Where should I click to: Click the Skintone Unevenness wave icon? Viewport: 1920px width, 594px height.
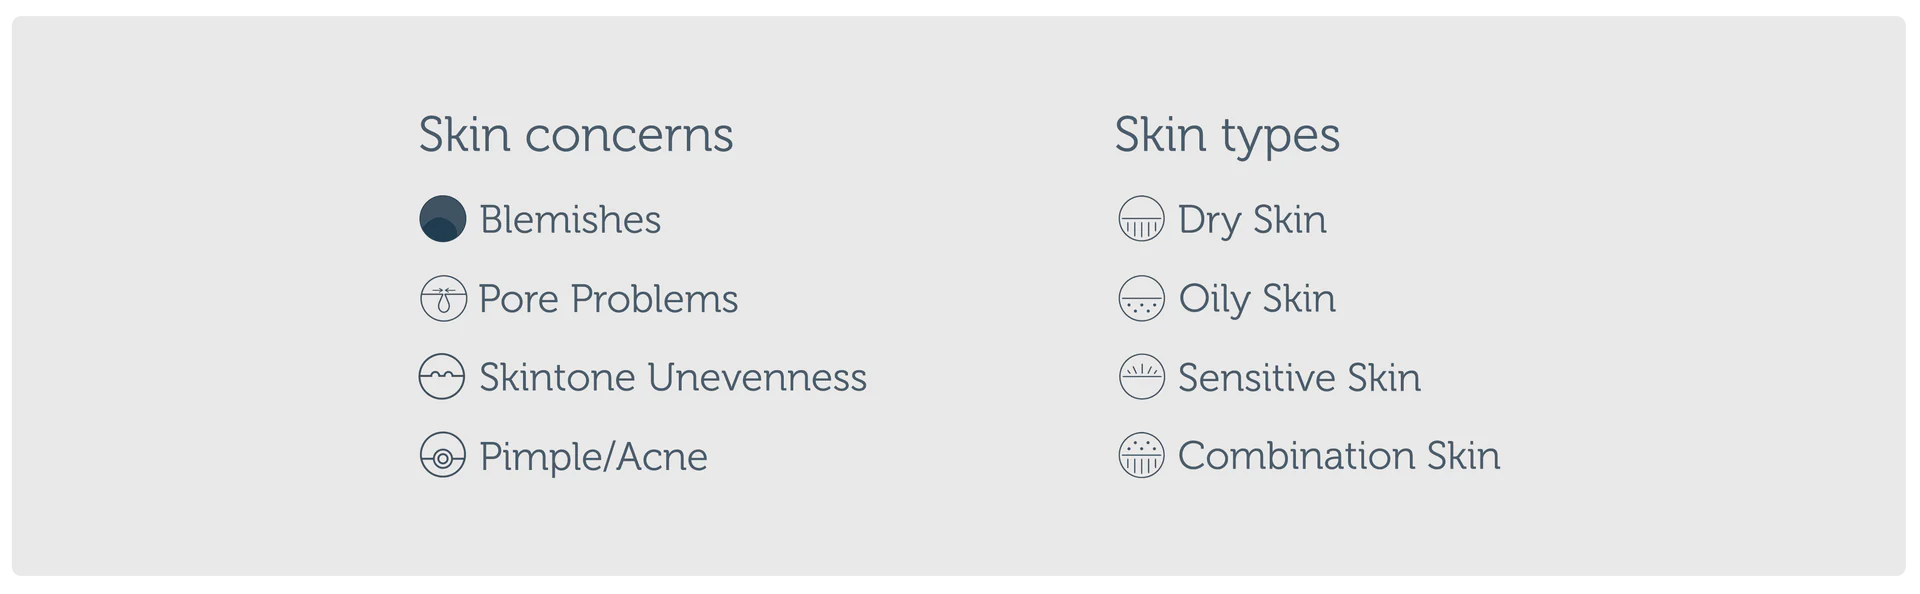442,377
